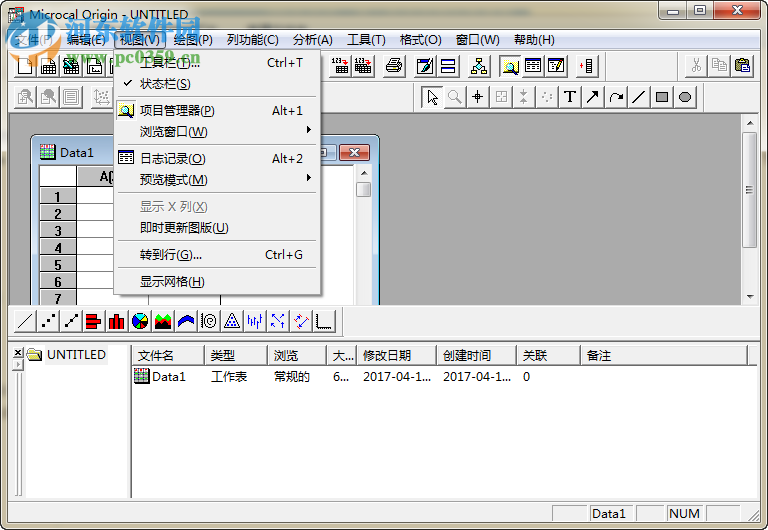
Task: Toggle the Project Explorer toolbar button
Action: (x=510, y=66)
